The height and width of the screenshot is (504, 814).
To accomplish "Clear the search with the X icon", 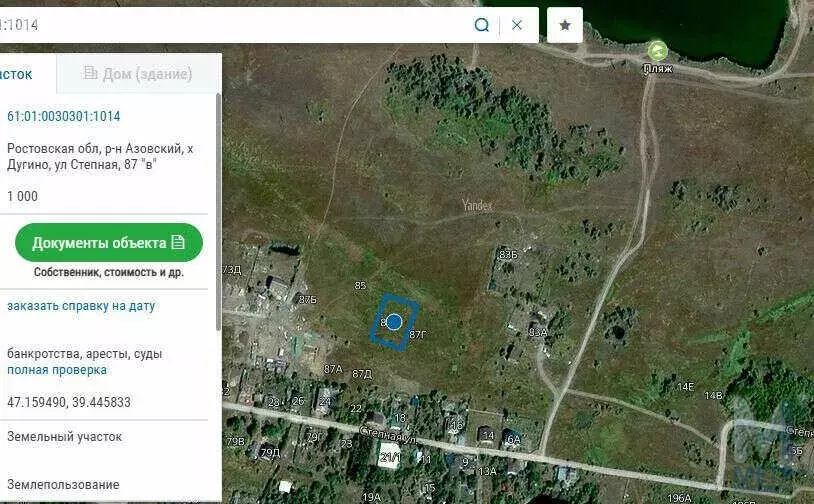I will [517, 25].
